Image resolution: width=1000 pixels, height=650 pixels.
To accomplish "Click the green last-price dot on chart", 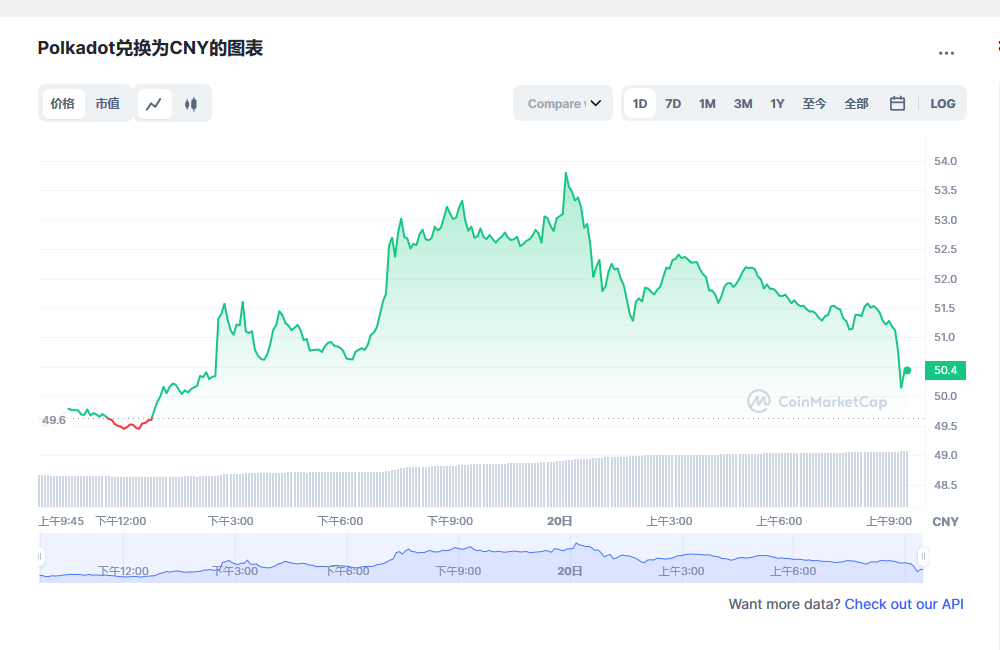I will coord(908,370).
